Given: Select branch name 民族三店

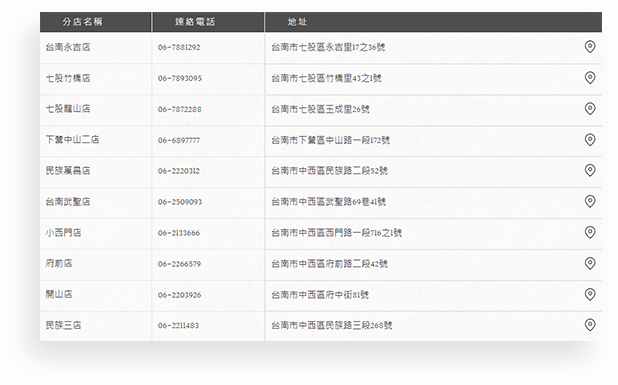Looking at the screenshot, I should [x=63, y=325].
